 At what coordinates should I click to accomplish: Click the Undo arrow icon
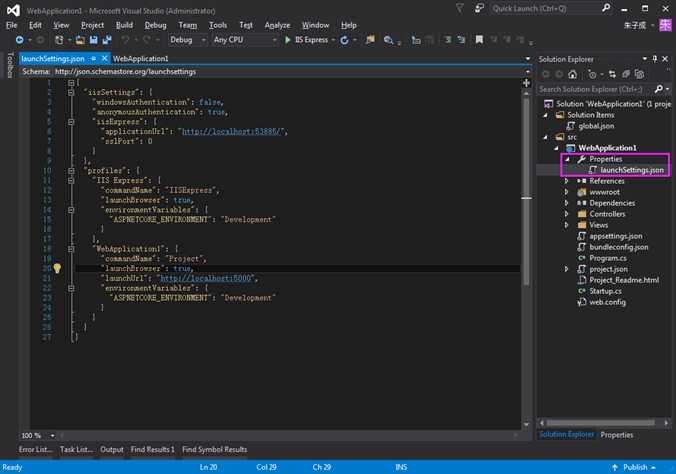pyautogui.click(x=125, y=40)
